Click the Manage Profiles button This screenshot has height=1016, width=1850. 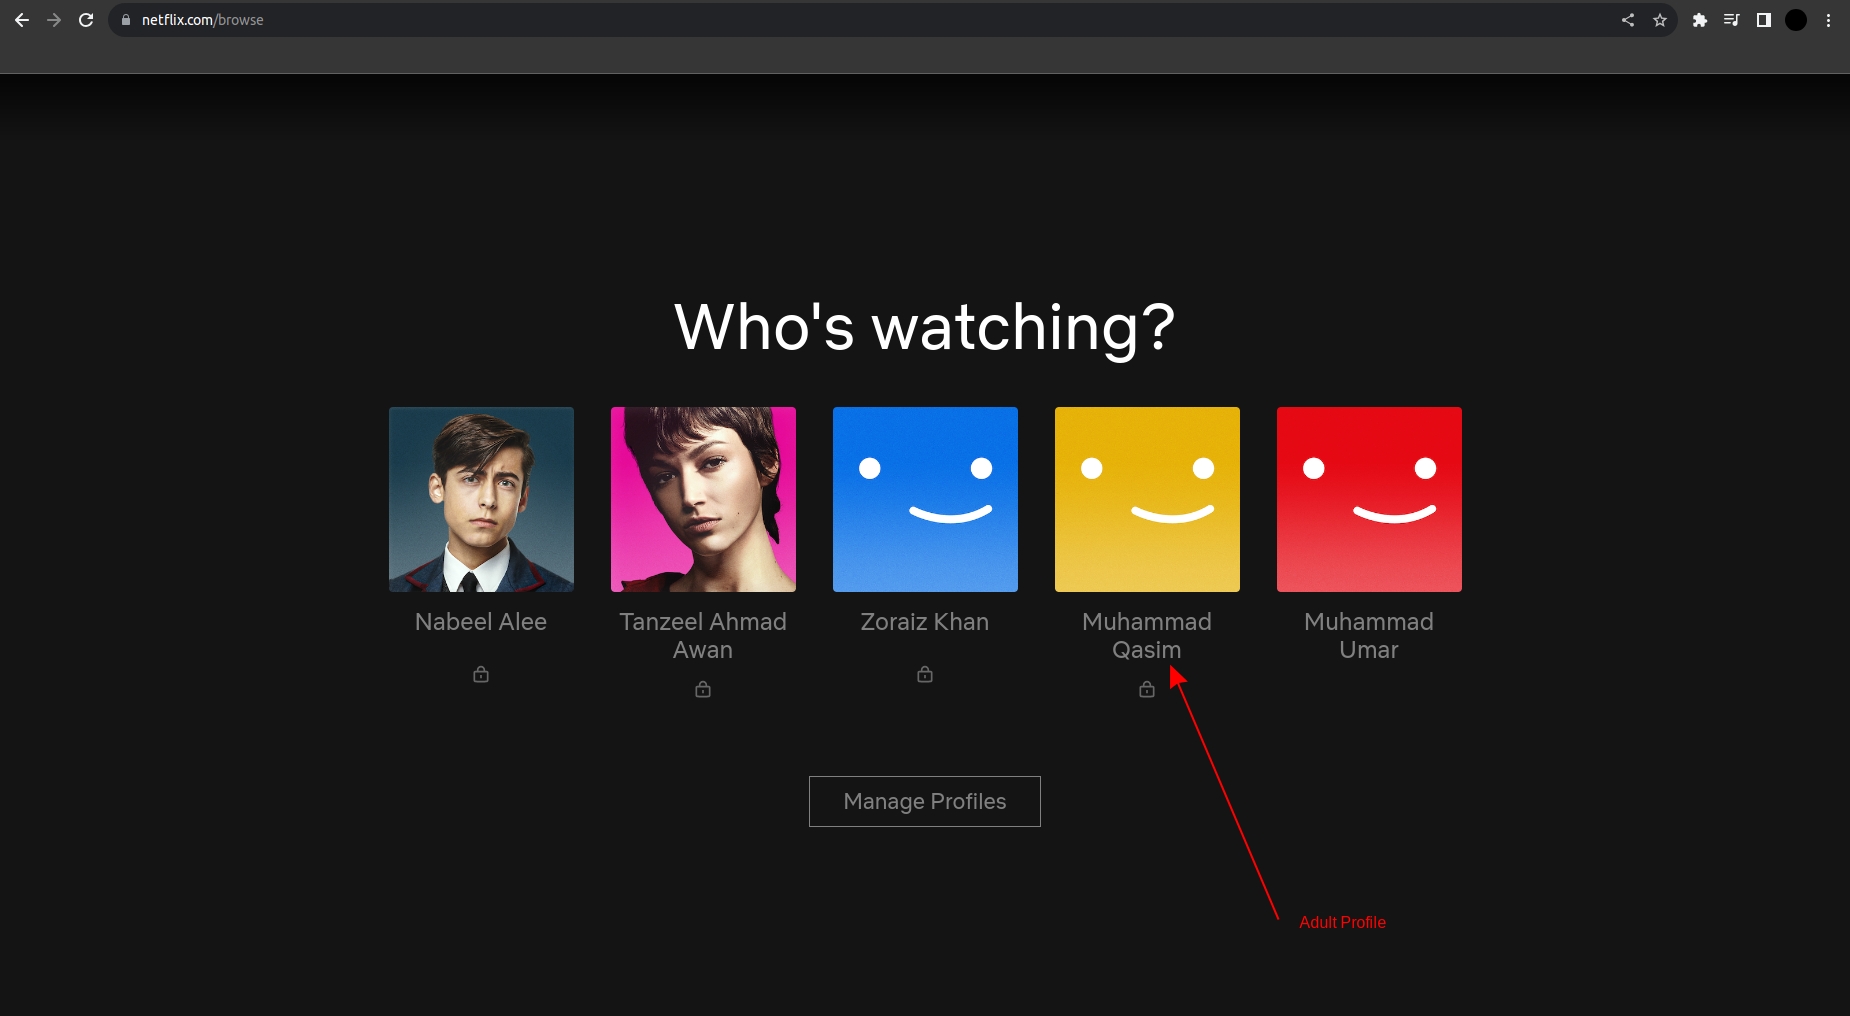pos(925,801)
